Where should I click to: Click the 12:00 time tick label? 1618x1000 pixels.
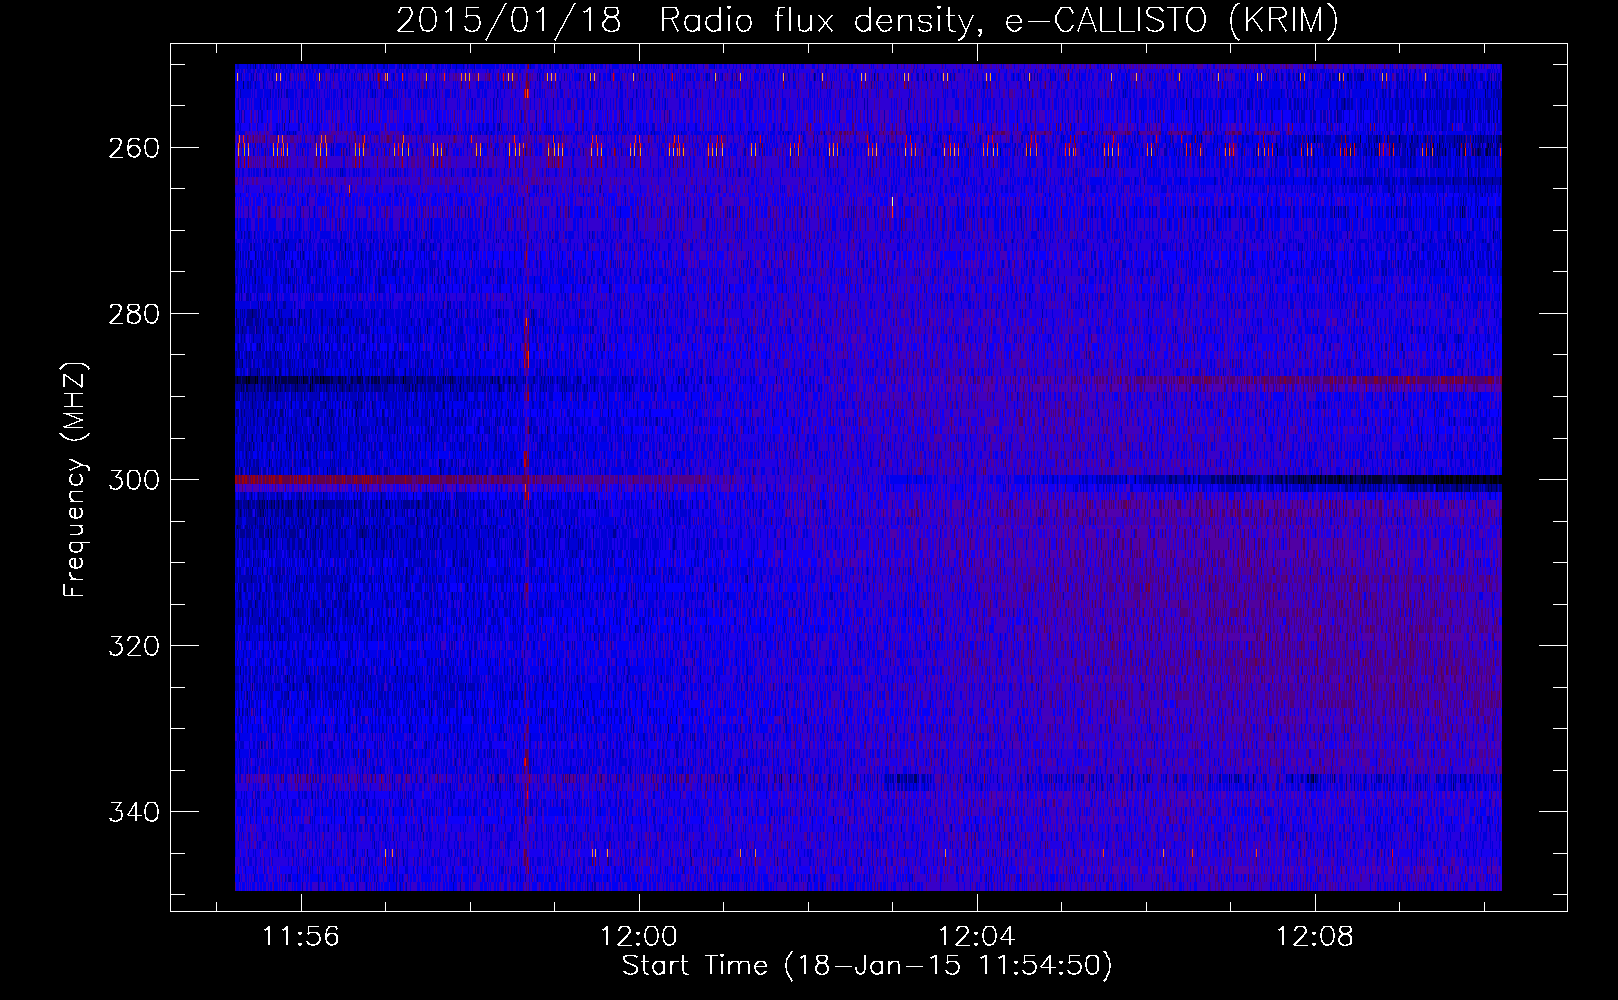click(x=639, y=937)
